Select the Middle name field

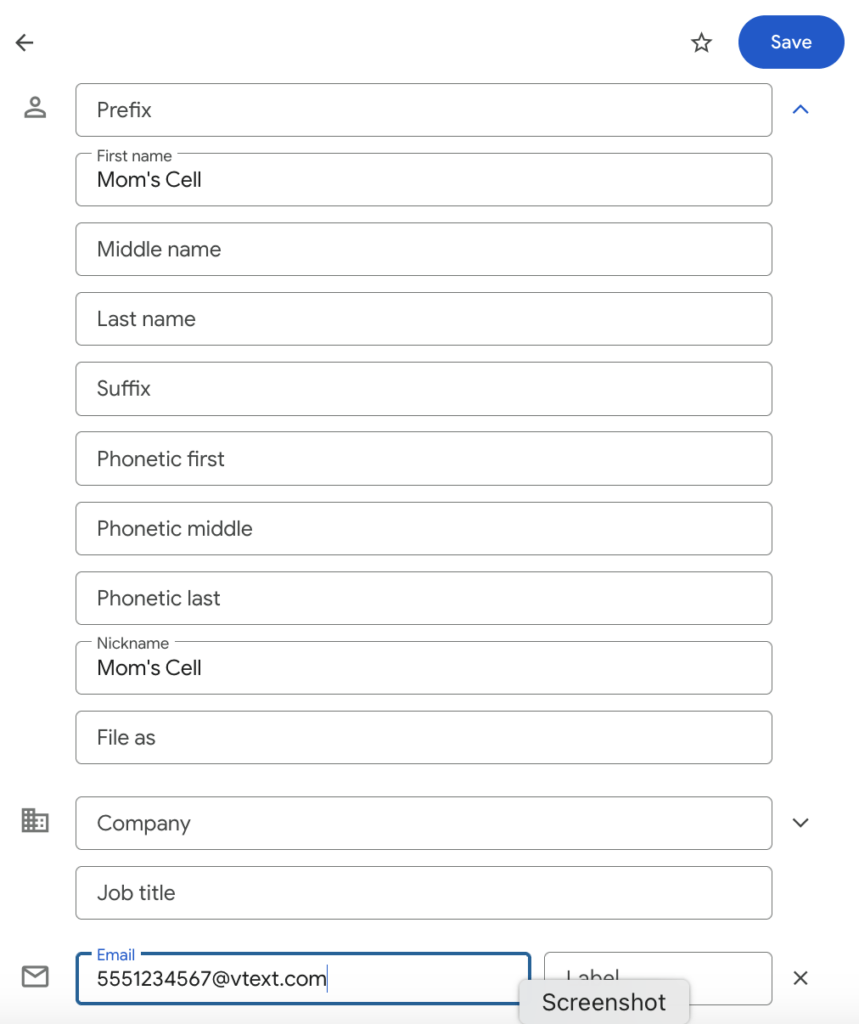tap(423, 249)
